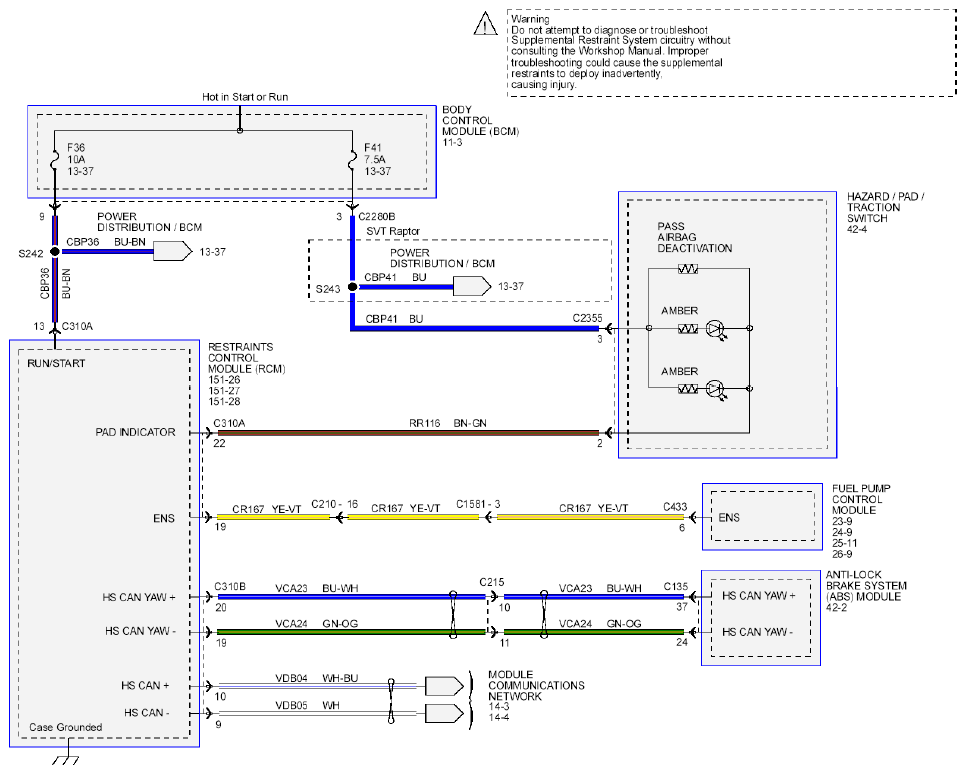Click connector label C310A above RUN/START
Image resolution: width=966 pixels, height=774 pixels.
pyautogui.click(x=77, y=326)
